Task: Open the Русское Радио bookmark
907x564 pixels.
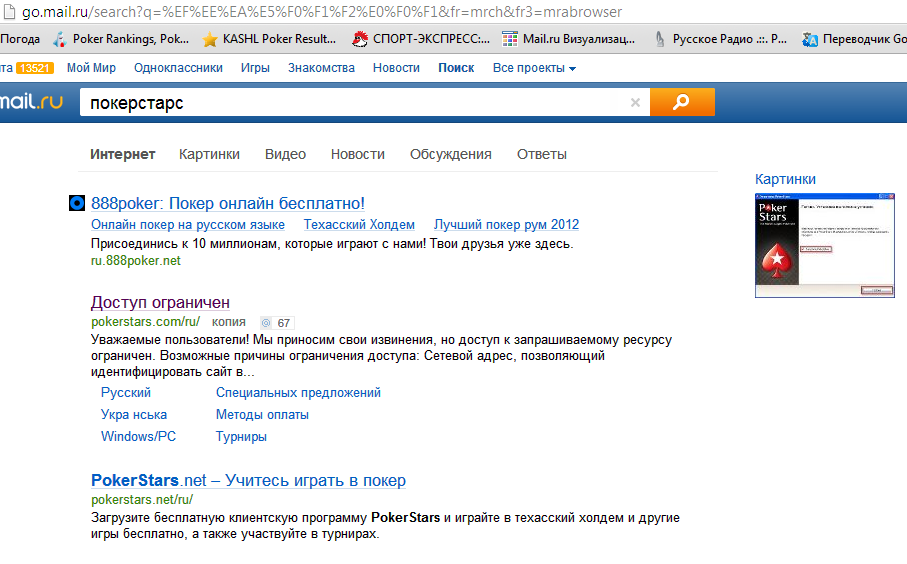Action: tap(660, 40)
